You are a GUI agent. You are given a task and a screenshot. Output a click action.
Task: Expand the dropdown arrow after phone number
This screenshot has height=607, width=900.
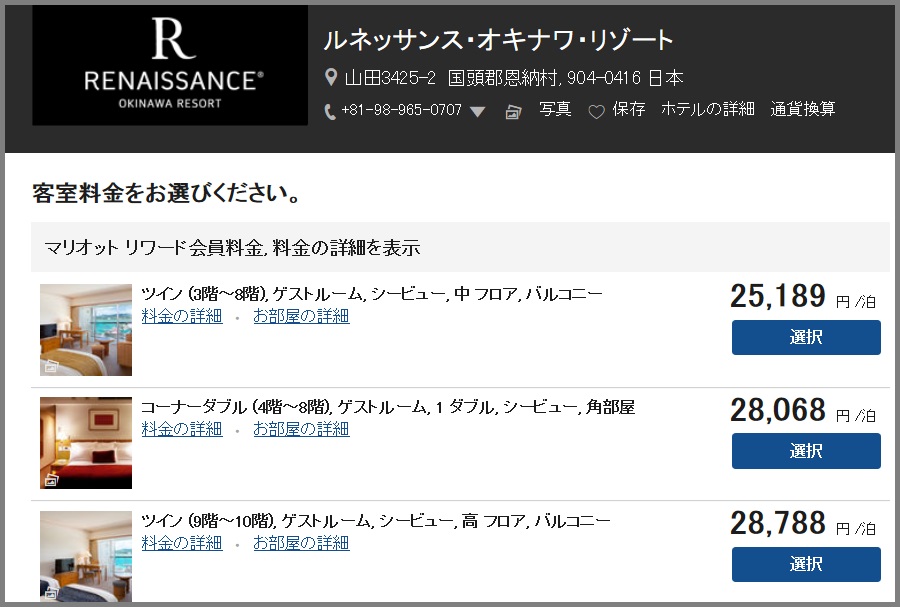477,112
